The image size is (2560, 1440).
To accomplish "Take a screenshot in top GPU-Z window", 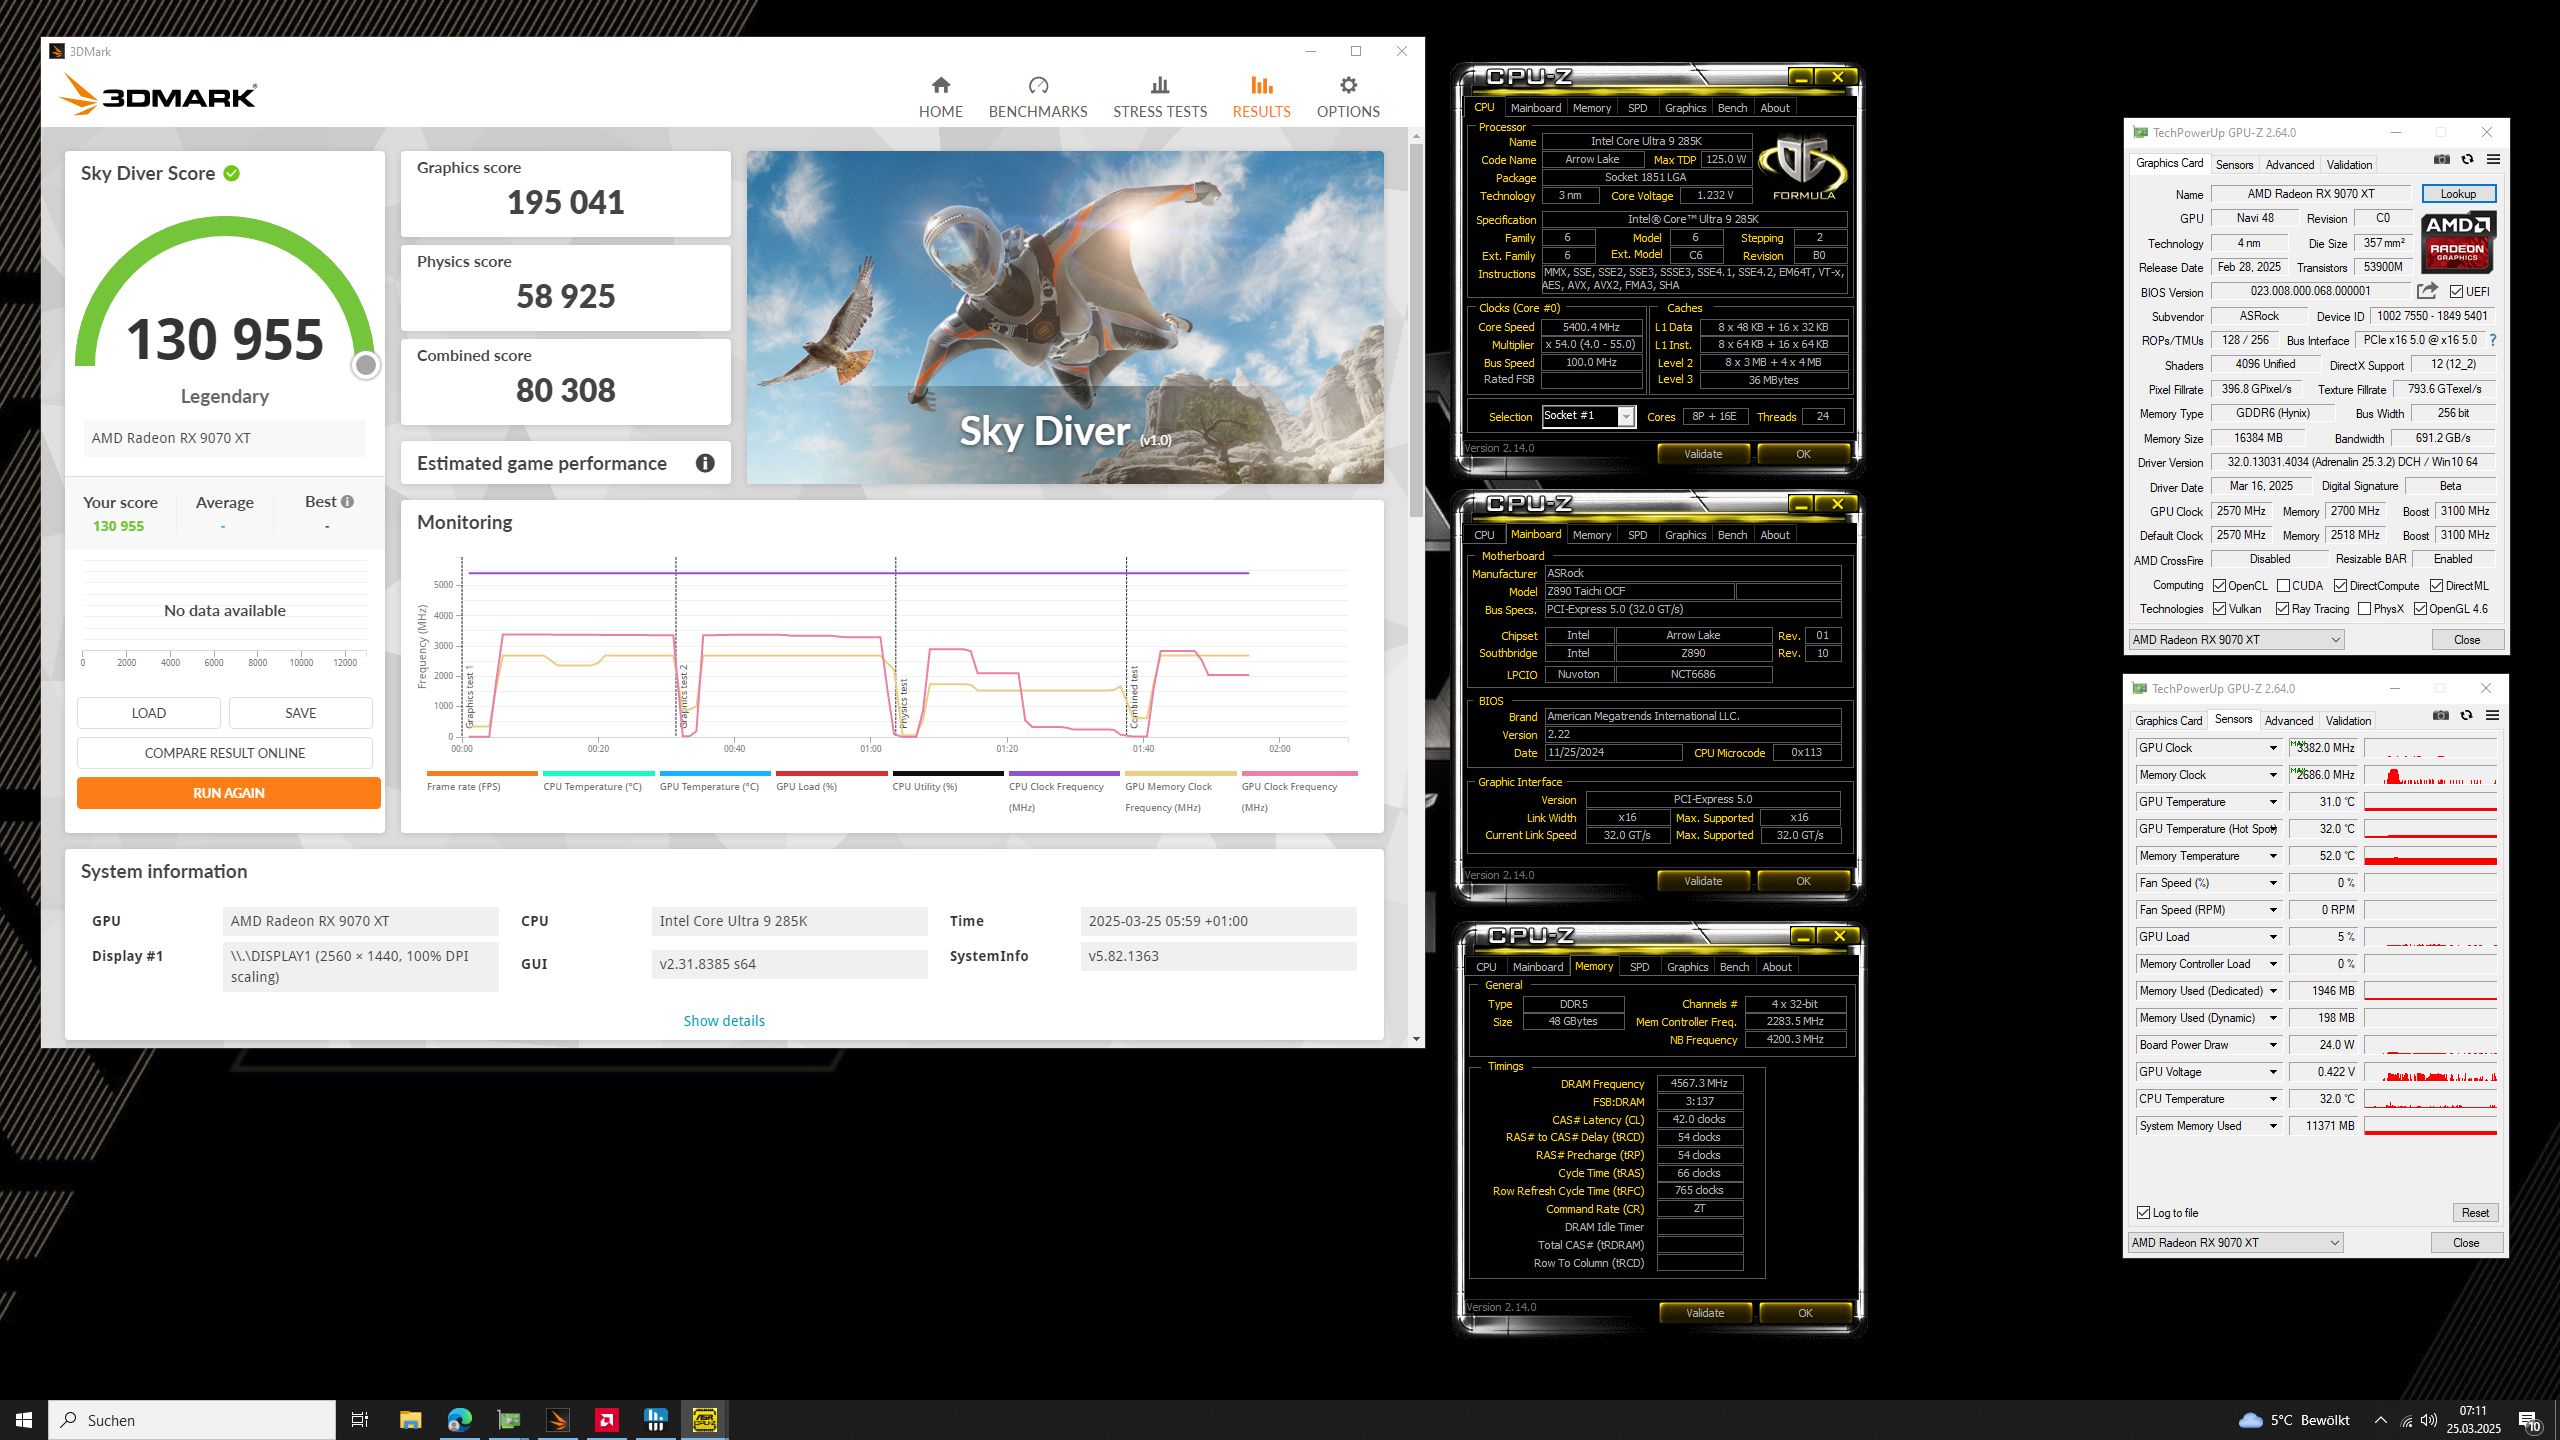I will 2441,160.
